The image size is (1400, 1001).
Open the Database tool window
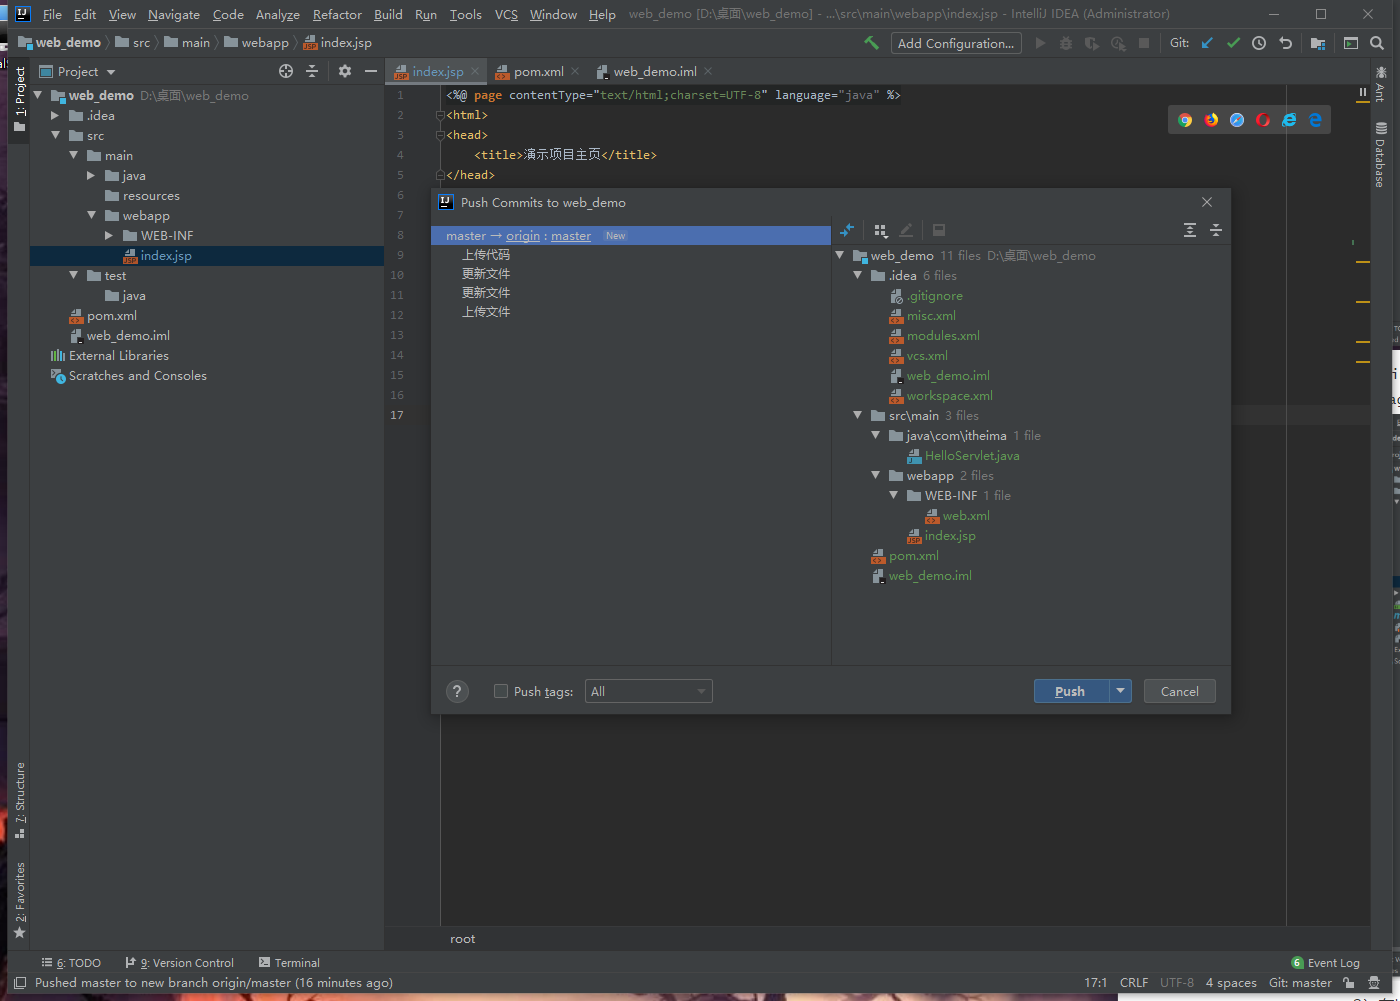point(1380,154)
